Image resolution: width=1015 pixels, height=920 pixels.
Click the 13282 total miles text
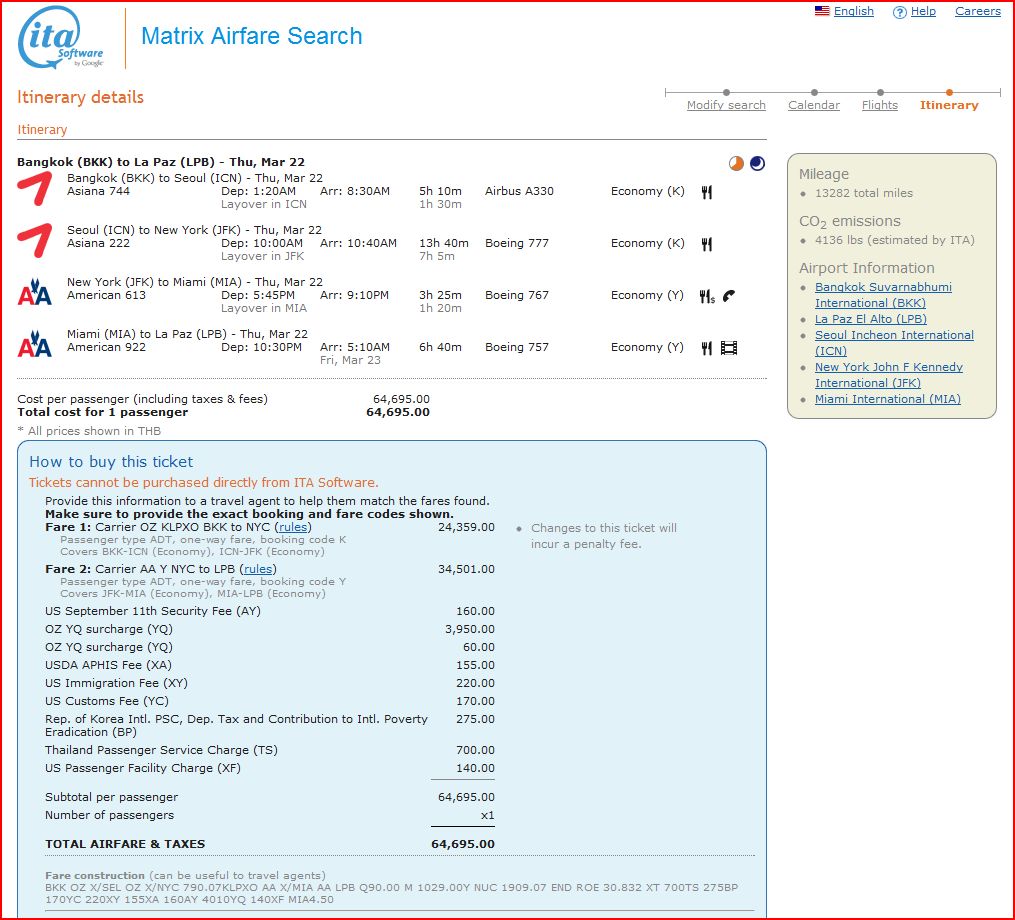click(864, 193)
